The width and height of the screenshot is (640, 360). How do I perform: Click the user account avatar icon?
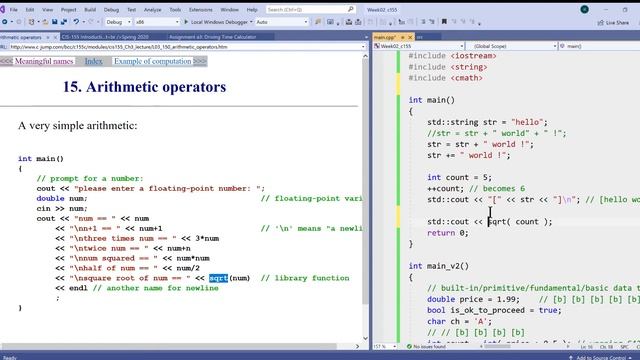(584, 9)
